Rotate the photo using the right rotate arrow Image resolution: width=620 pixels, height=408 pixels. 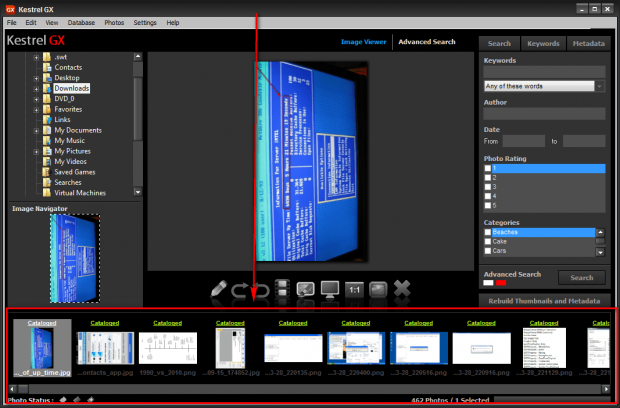tap(260, 288)
